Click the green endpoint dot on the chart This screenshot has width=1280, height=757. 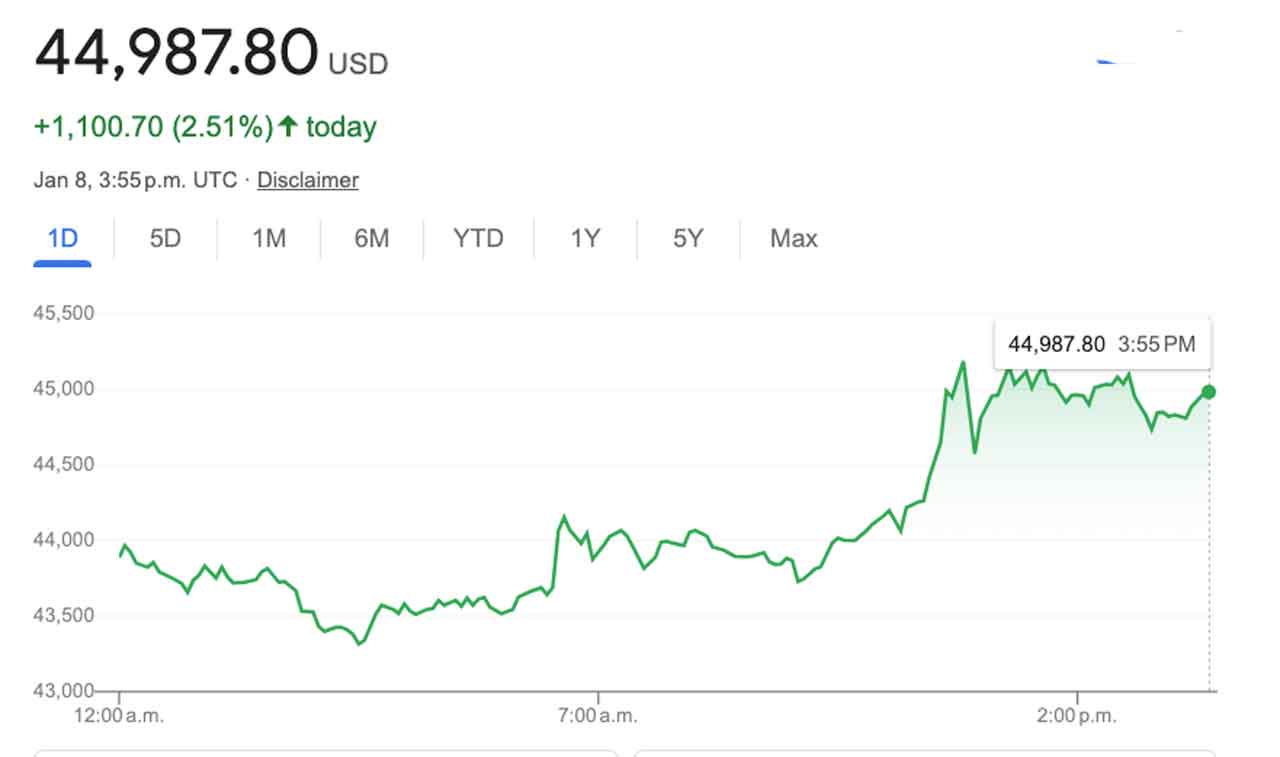pos(1209,392)
